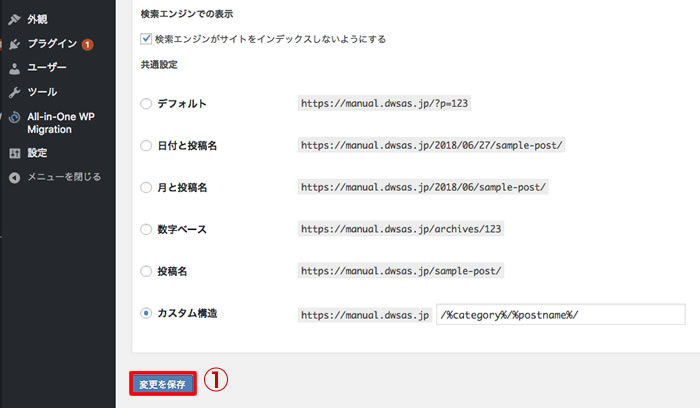Image resolution: width=700 pixels, height=408 pixels.
Task: Select the デフォルト permalink radio button
Action: click(x=147, y=103)
